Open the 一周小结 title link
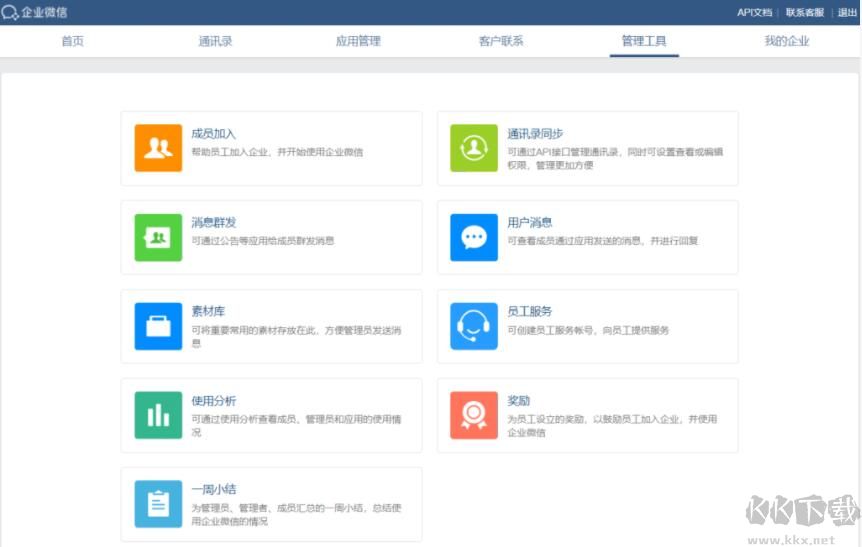This screenshot has height=547, width=862. pos(214,489)
